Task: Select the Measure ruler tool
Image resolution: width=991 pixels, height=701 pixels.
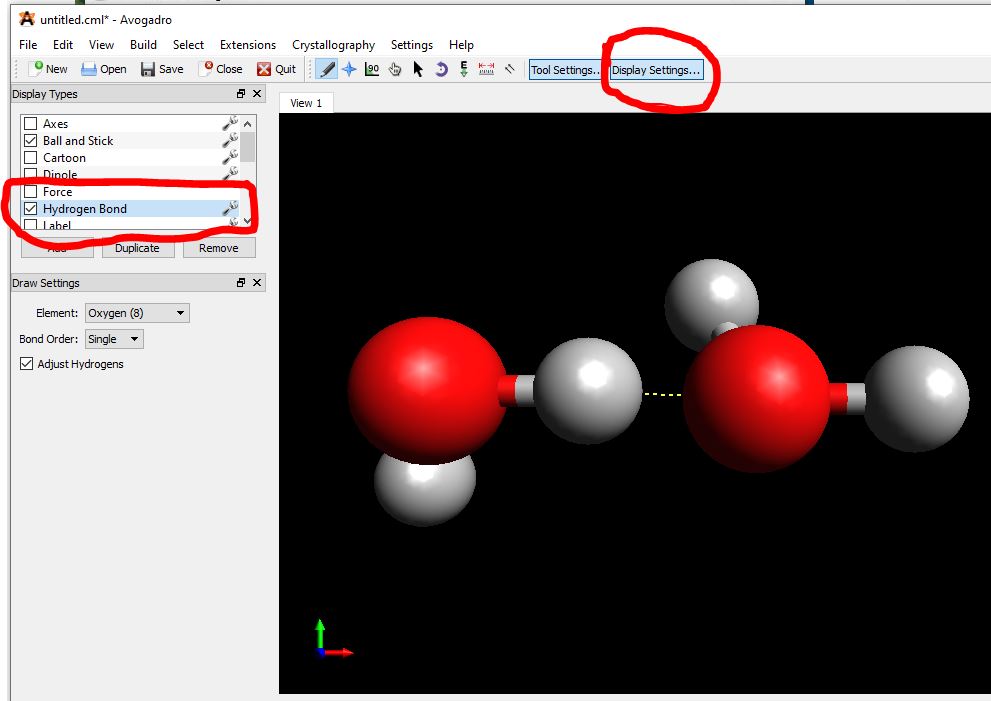Action: point(487,69)
